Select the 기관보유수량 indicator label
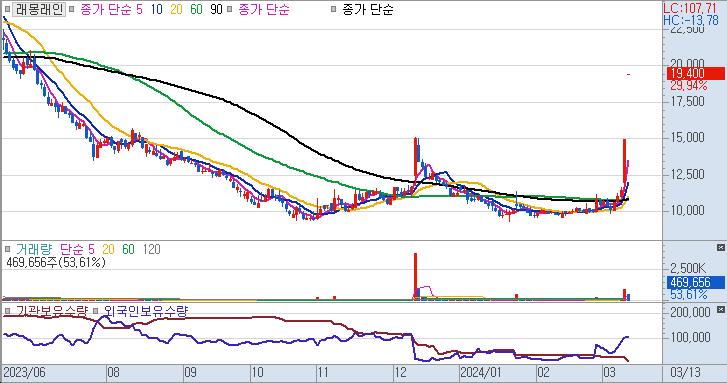727x383 pixels. (51, 311)
